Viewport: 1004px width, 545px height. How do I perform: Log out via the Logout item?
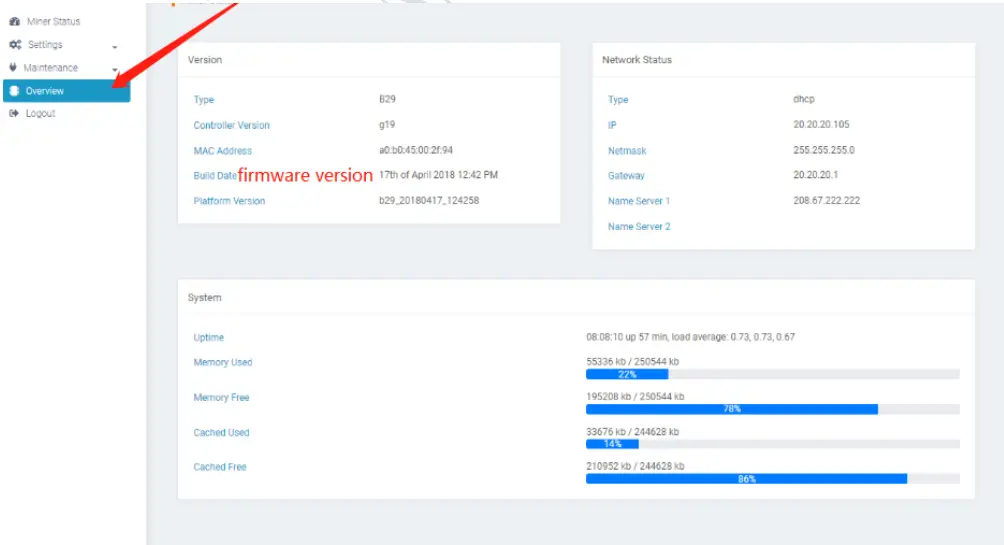tap(40, 113)
